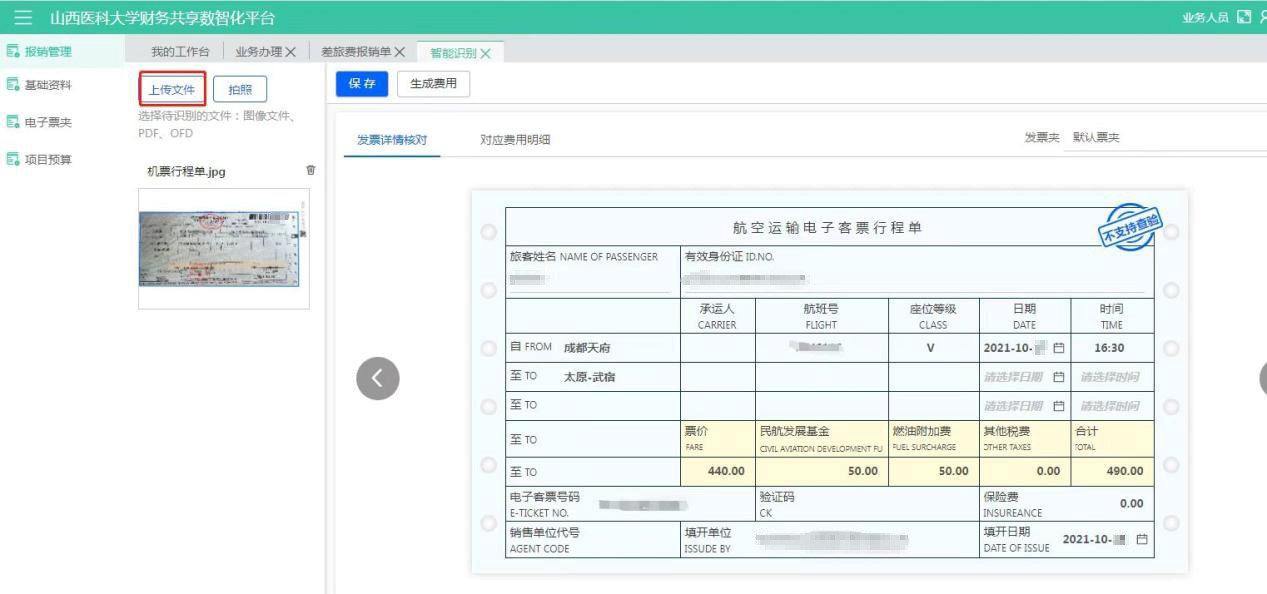This screenshot has height=594, width=1267.
Task: Close the 智能识别 tab
Action: click(x=486, y=53)
